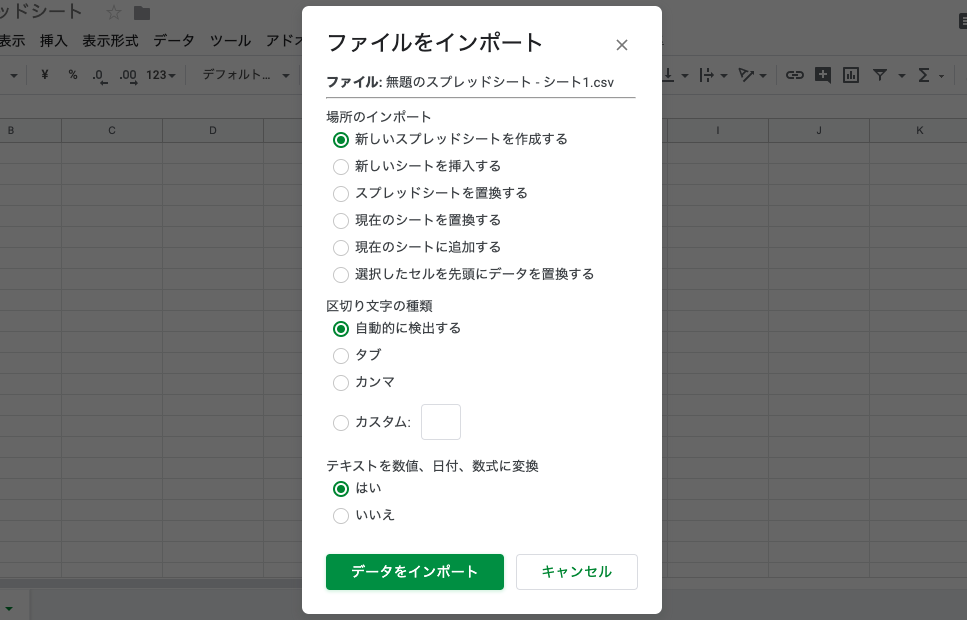
Task: Open the vertical align dropdown
Action: [x=675, y=75]
